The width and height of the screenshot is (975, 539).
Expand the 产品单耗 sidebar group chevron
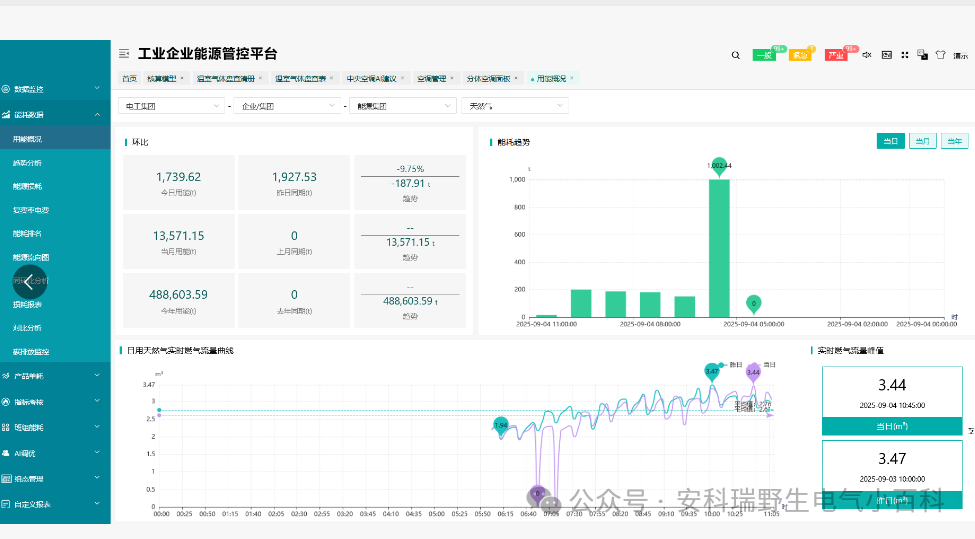[x=97, y=375]
